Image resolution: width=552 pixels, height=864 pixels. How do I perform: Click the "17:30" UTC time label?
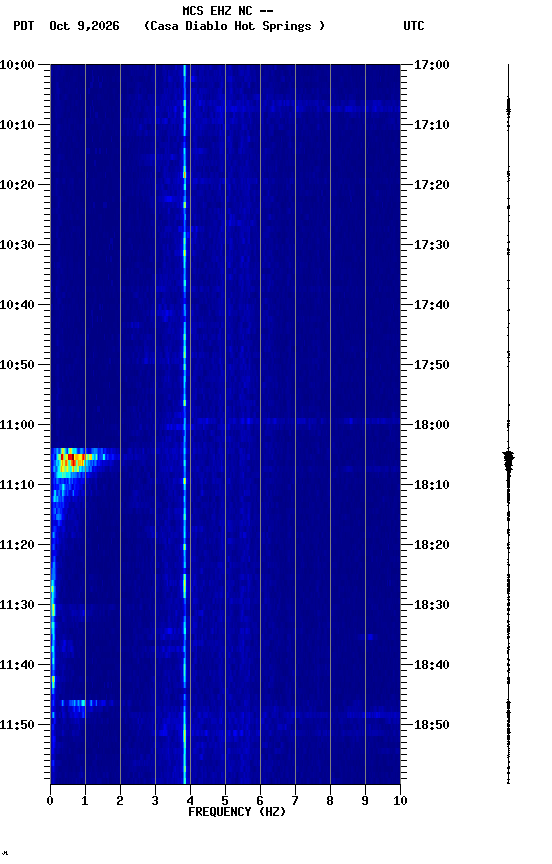pos(431,245)
